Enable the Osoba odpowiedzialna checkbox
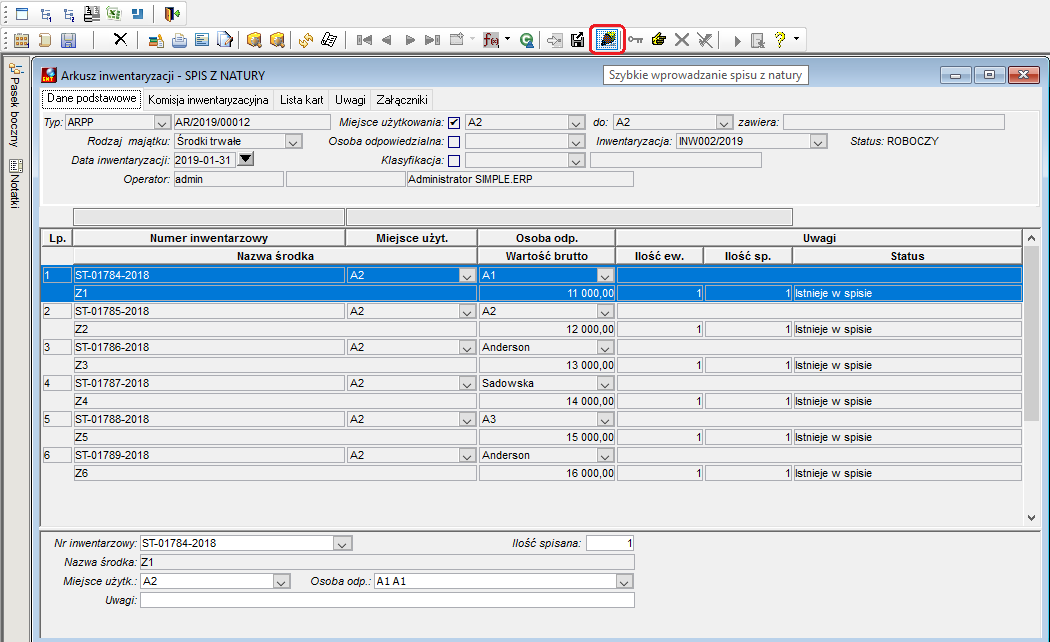This screenshot has height=642, width=1050. [454, 141]
